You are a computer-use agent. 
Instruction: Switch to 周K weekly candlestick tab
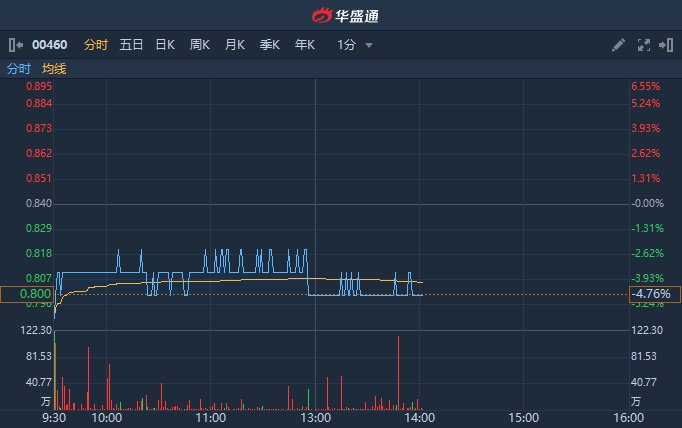point(200,45)
